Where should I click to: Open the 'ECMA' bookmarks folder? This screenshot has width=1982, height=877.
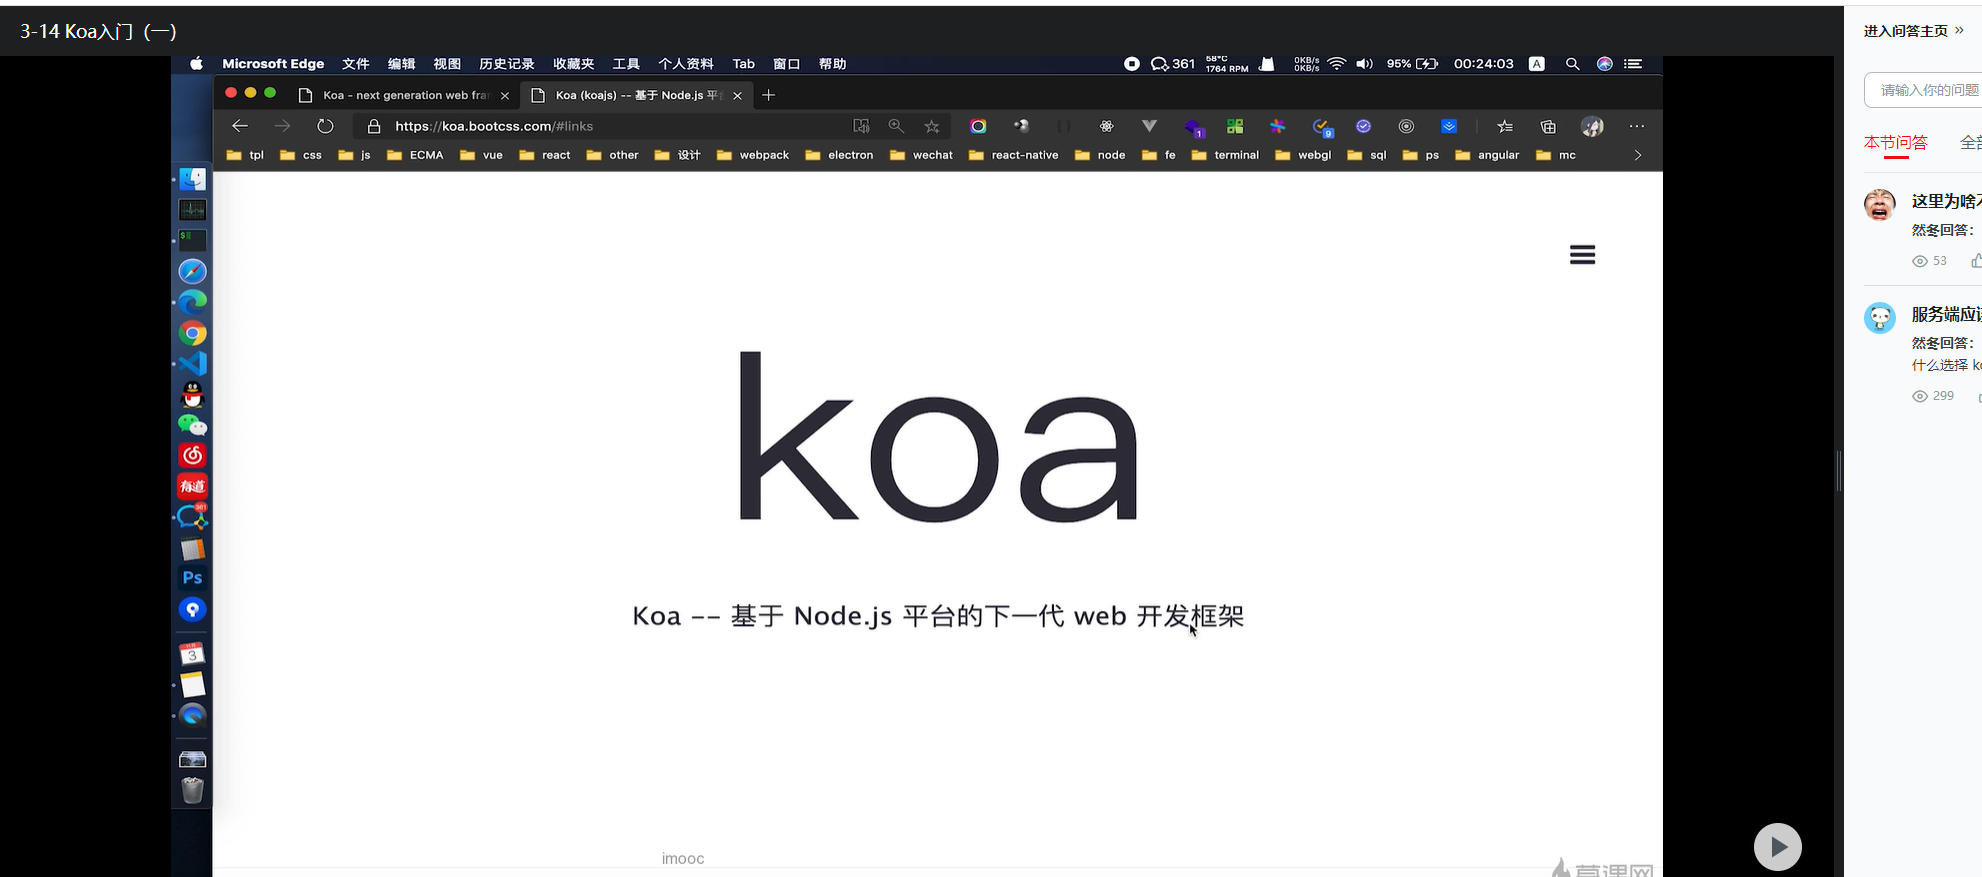(x=415, y=155)
